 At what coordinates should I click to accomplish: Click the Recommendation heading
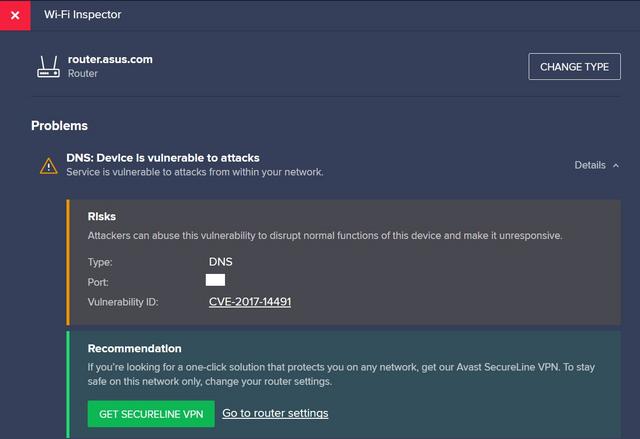pyautogui.click(x=135, y=348)
